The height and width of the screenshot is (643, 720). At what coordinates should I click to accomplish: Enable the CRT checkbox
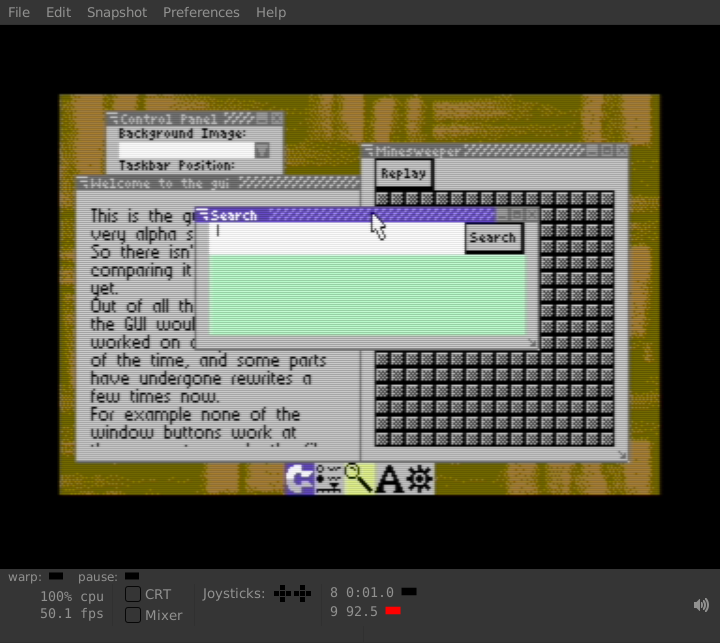[x=133, y=594]
